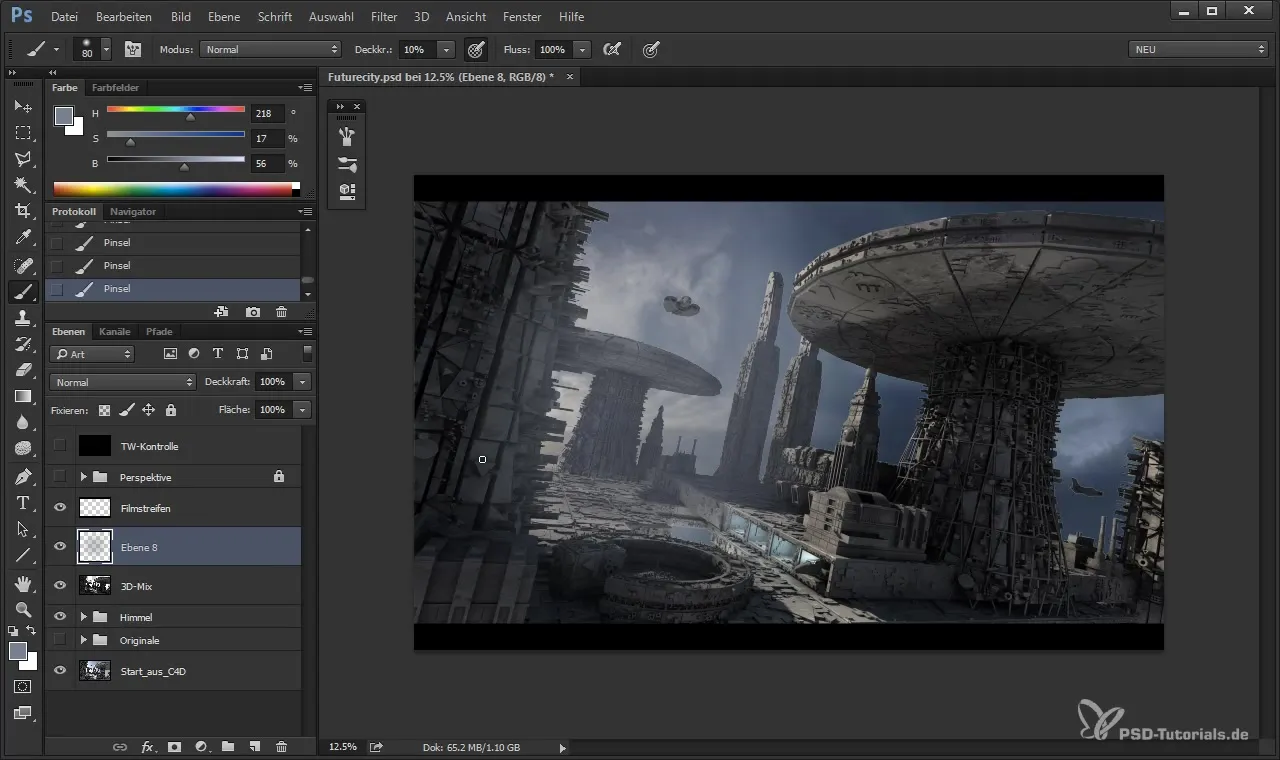Select the Pen tool

(x=22, y=476)
